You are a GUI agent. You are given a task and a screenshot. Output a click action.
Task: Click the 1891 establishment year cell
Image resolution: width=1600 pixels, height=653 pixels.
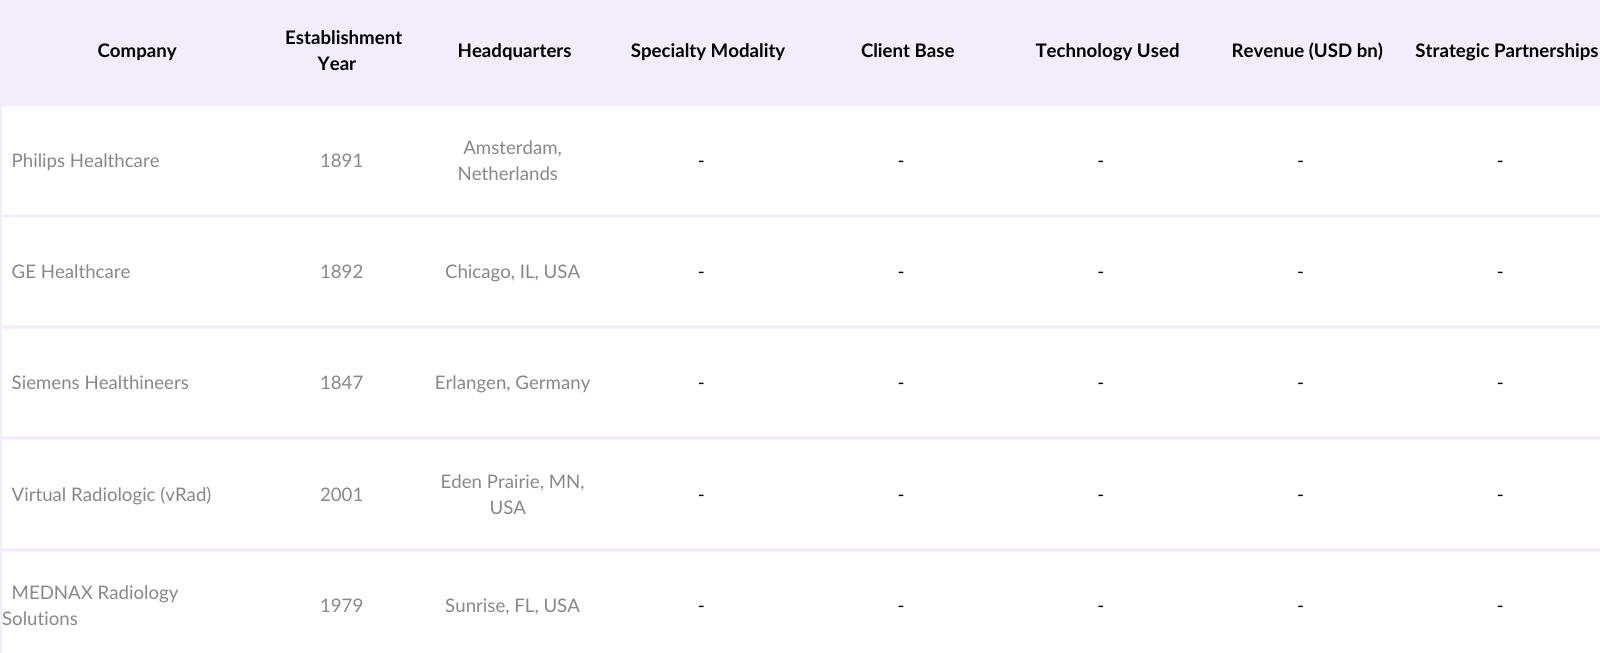tap(341, 161)
